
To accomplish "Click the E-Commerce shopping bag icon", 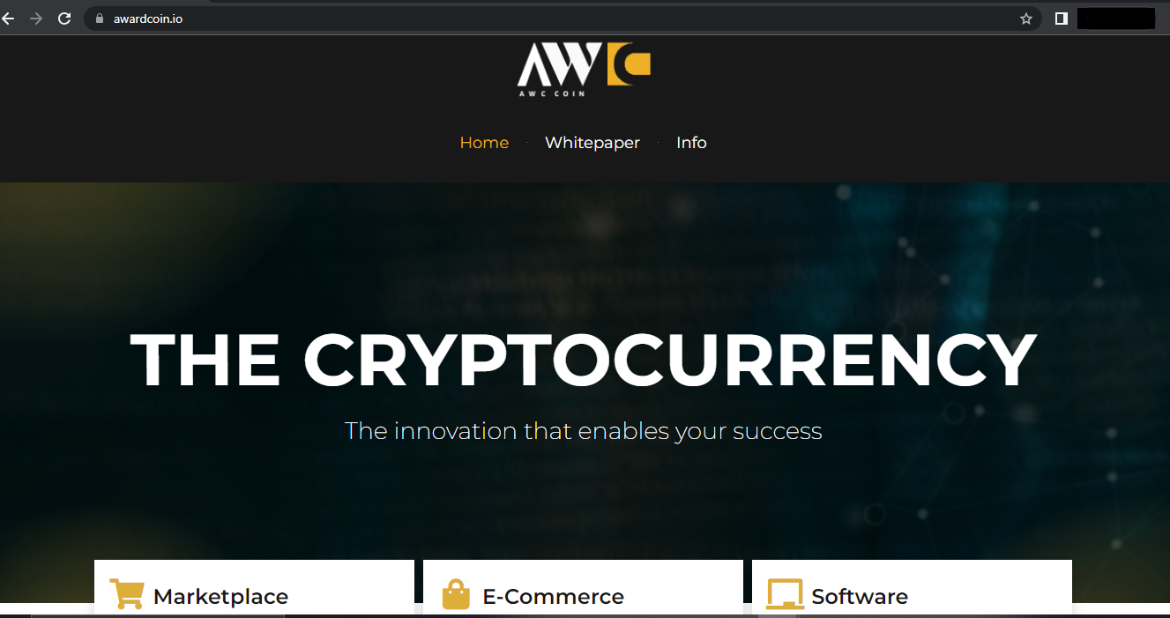I will click(x=456, y=594).
